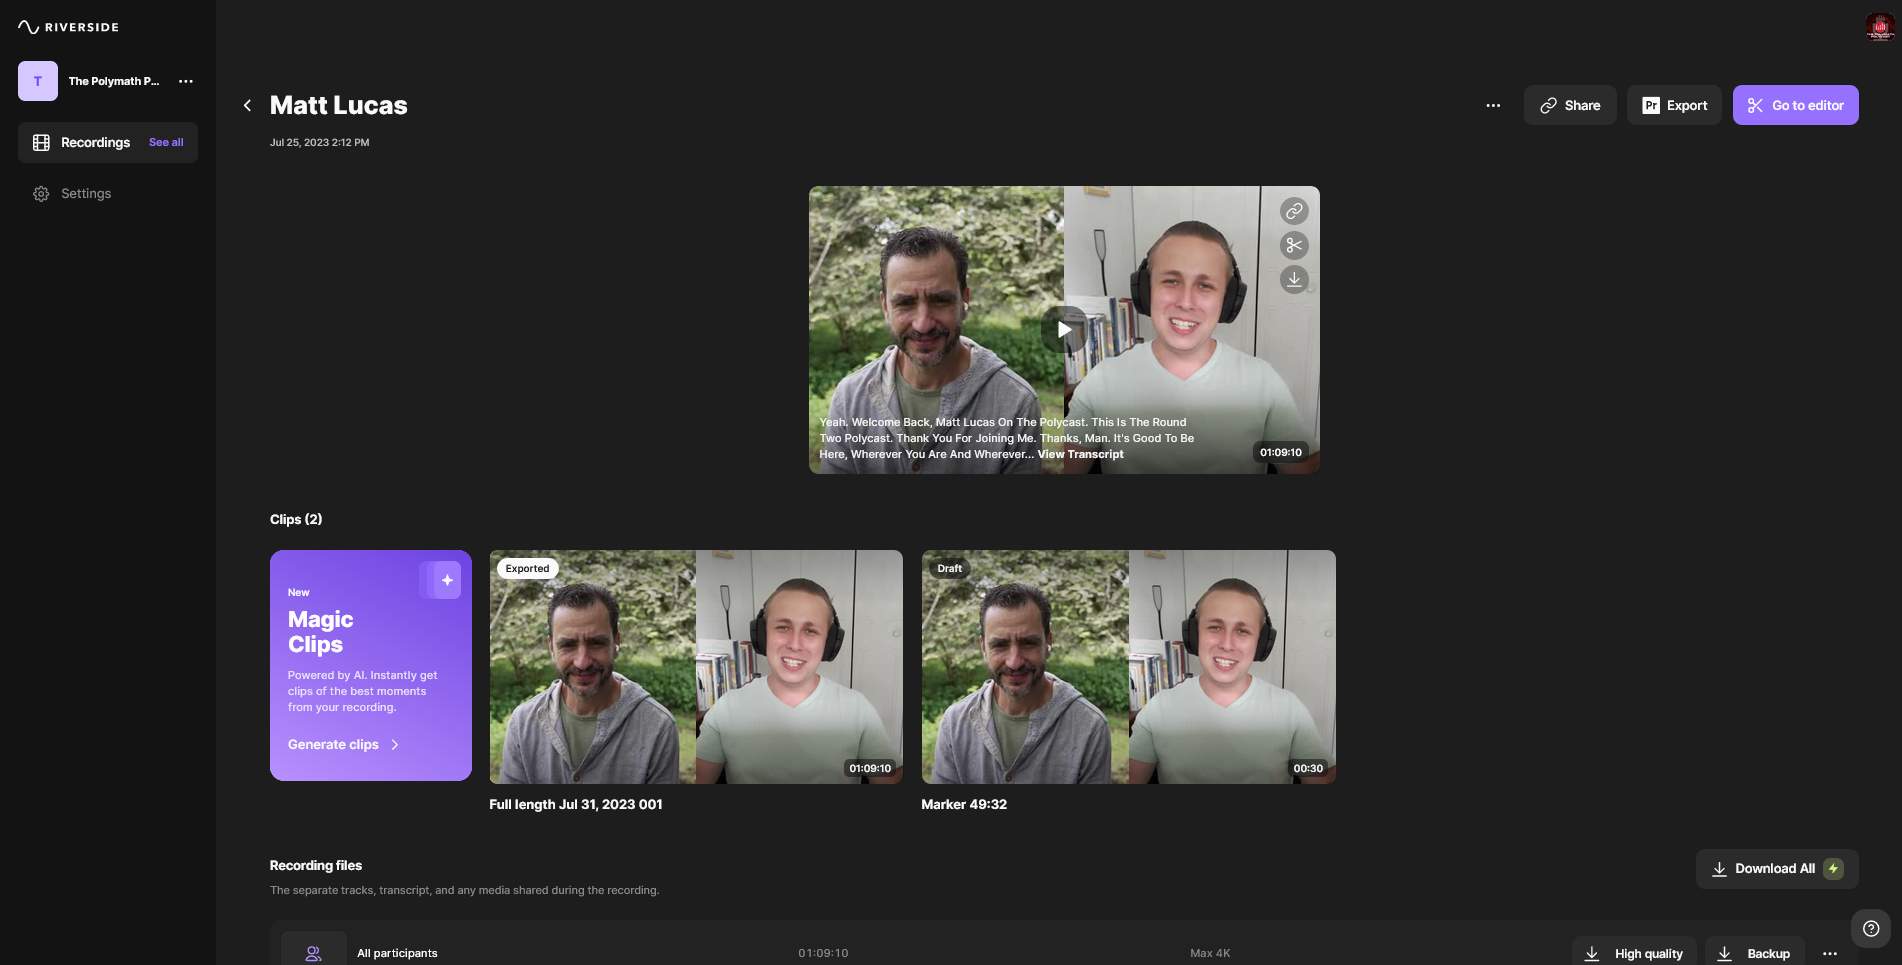The width and height of the screenshot is (1902, 965).
Task: Play the main recording video
Action: pyautogui.click(x=1064, y=329)
